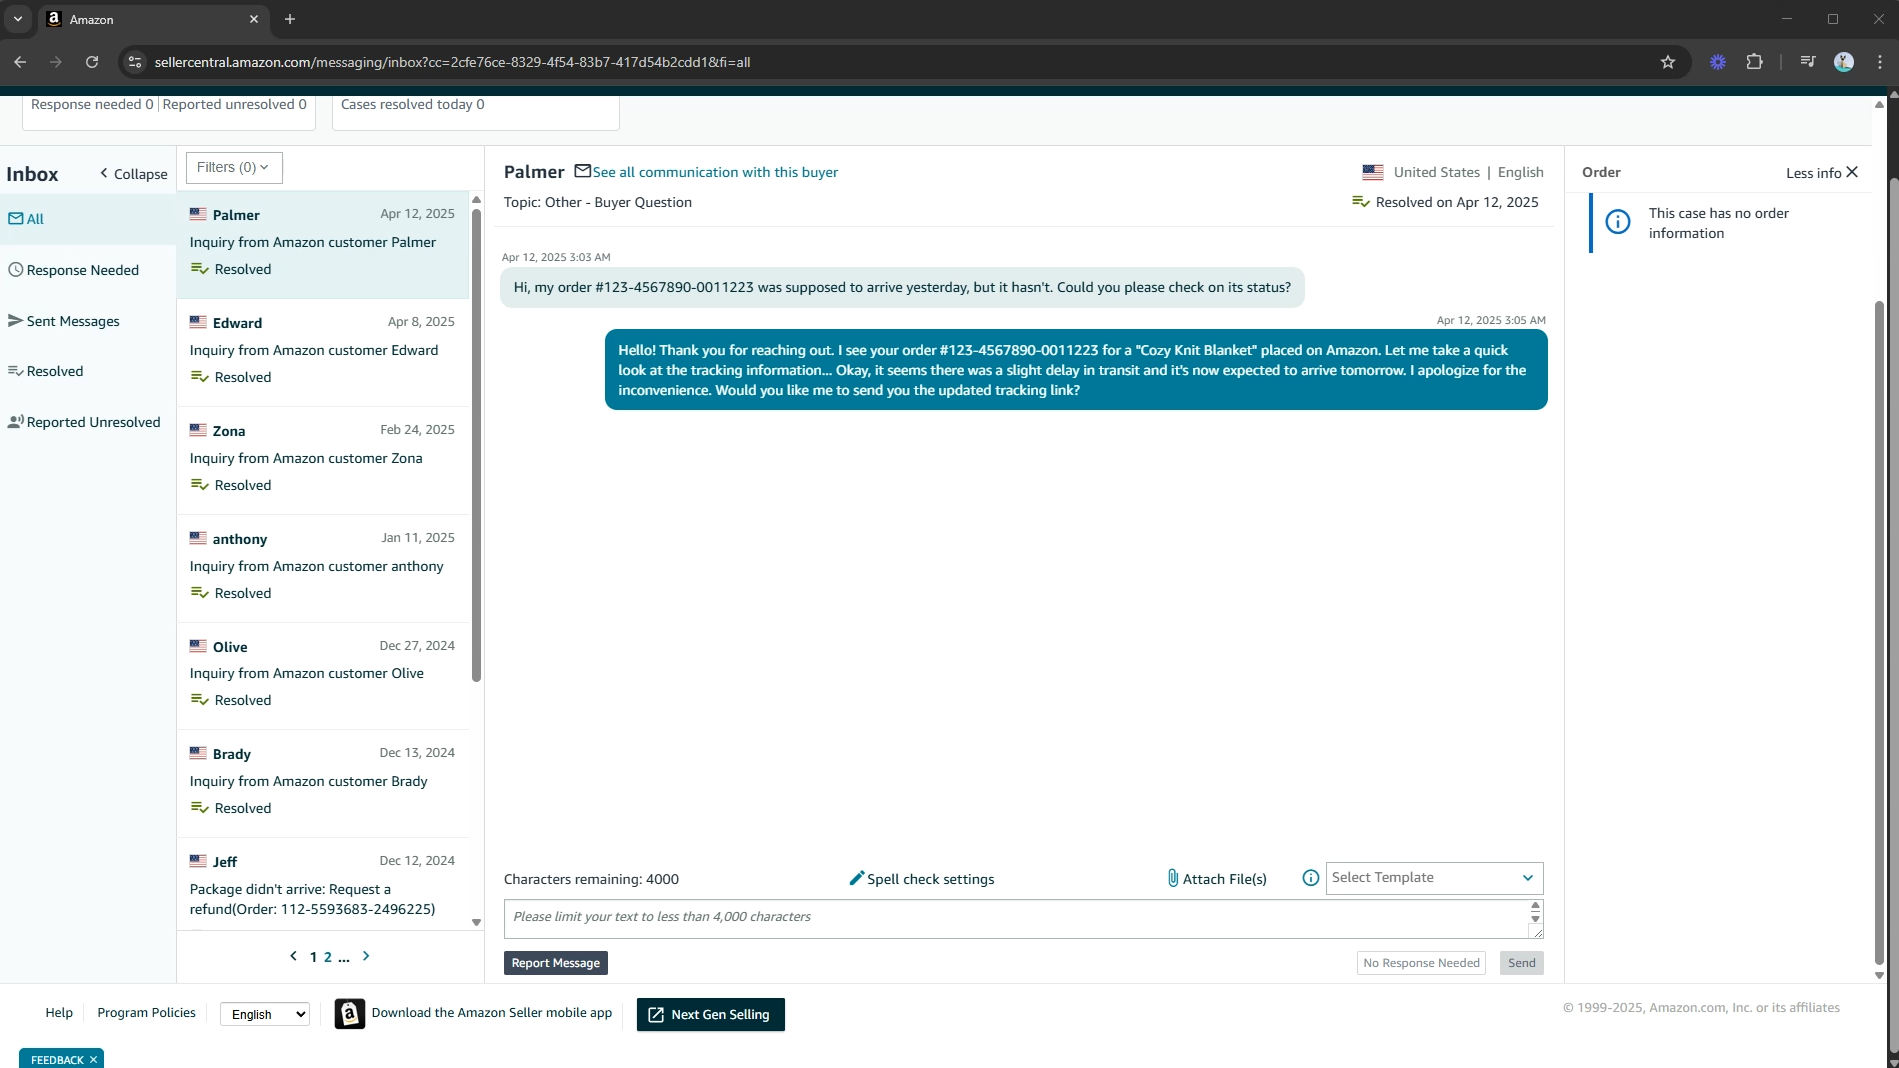Click See all communication with this buyer

(x=715, y=172)
